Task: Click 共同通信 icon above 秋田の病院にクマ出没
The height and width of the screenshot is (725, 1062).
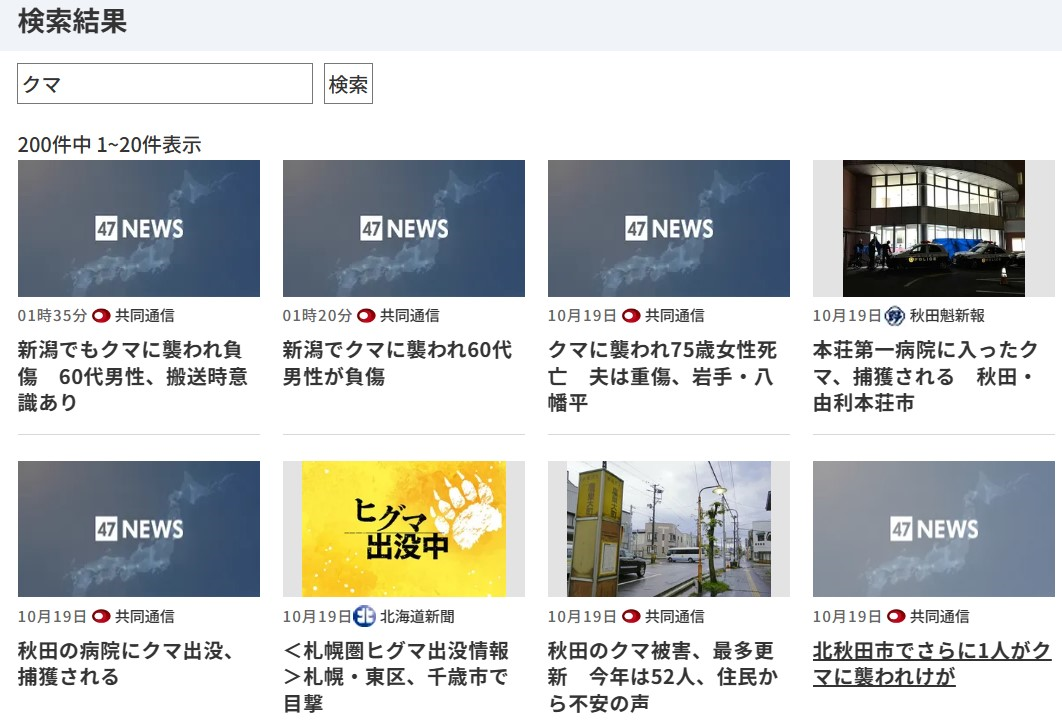Action: coord(101,617)
